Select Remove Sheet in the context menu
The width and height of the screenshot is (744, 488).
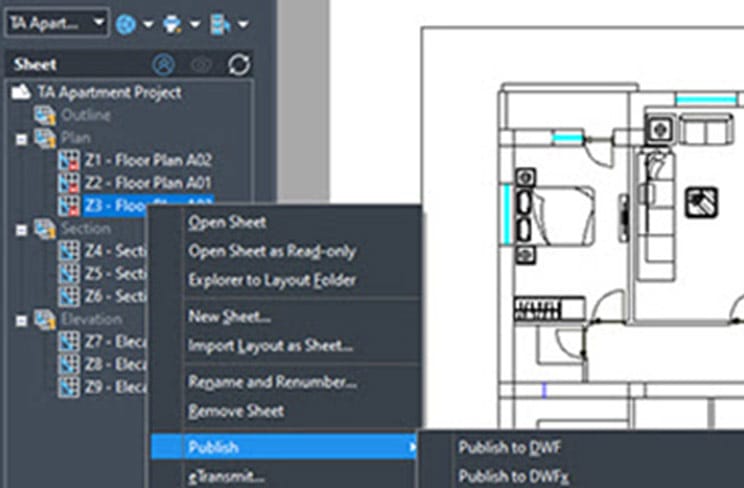click(236, 411)
